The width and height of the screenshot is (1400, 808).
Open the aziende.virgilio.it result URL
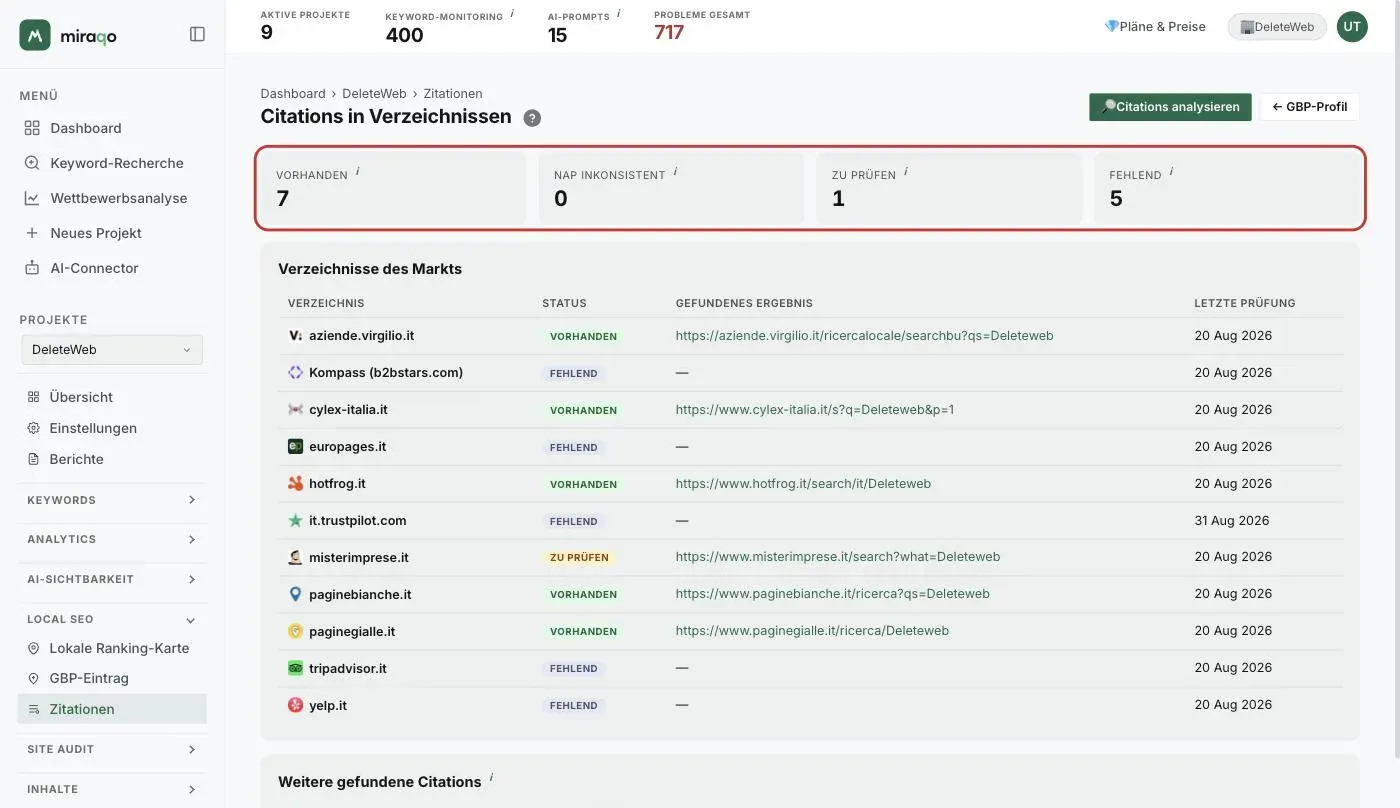click(865, 336)
